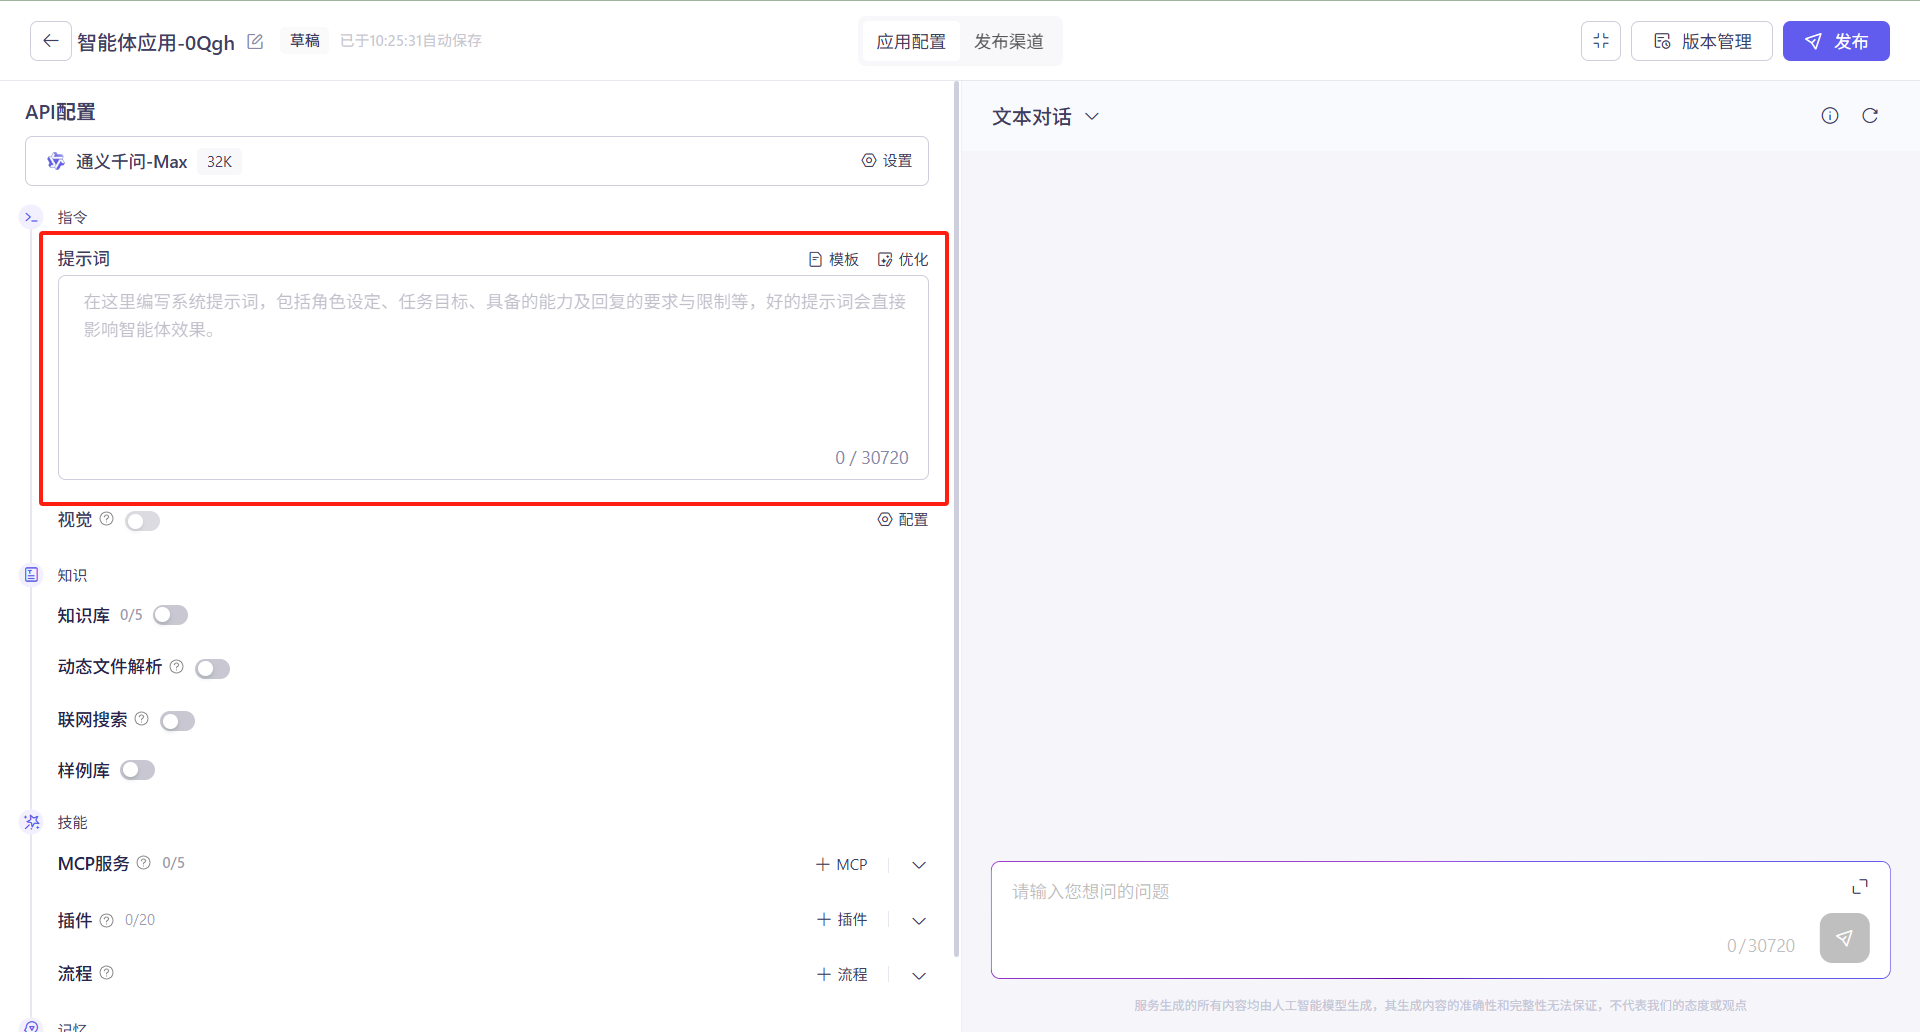This screenshot has height=1032, width=1920.
Task: Toggle the 视觉 vision switch
Action: [x=143, y=521]
